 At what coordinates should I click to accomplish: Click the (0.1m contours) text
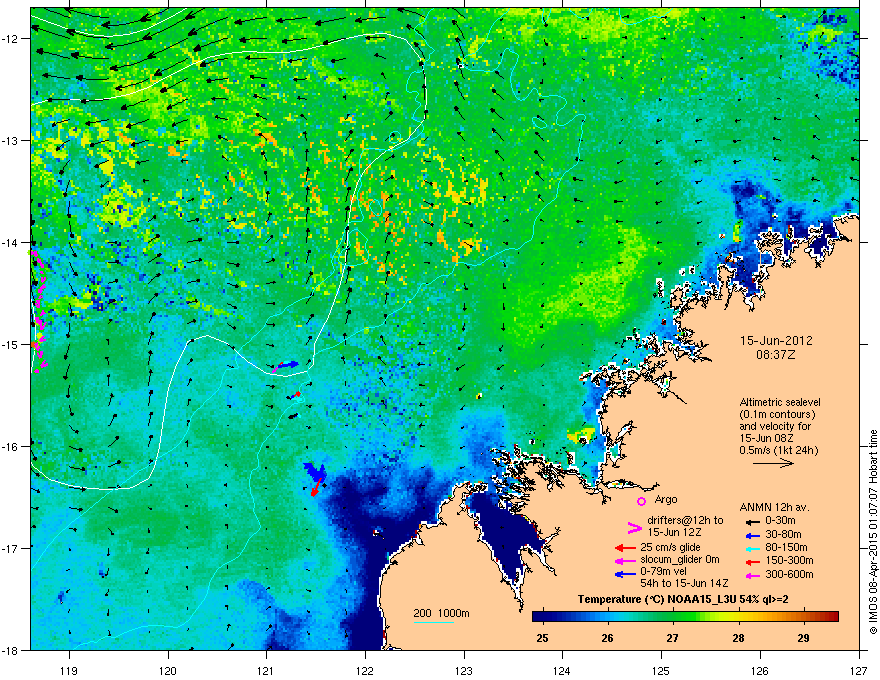tap(777, 415)
